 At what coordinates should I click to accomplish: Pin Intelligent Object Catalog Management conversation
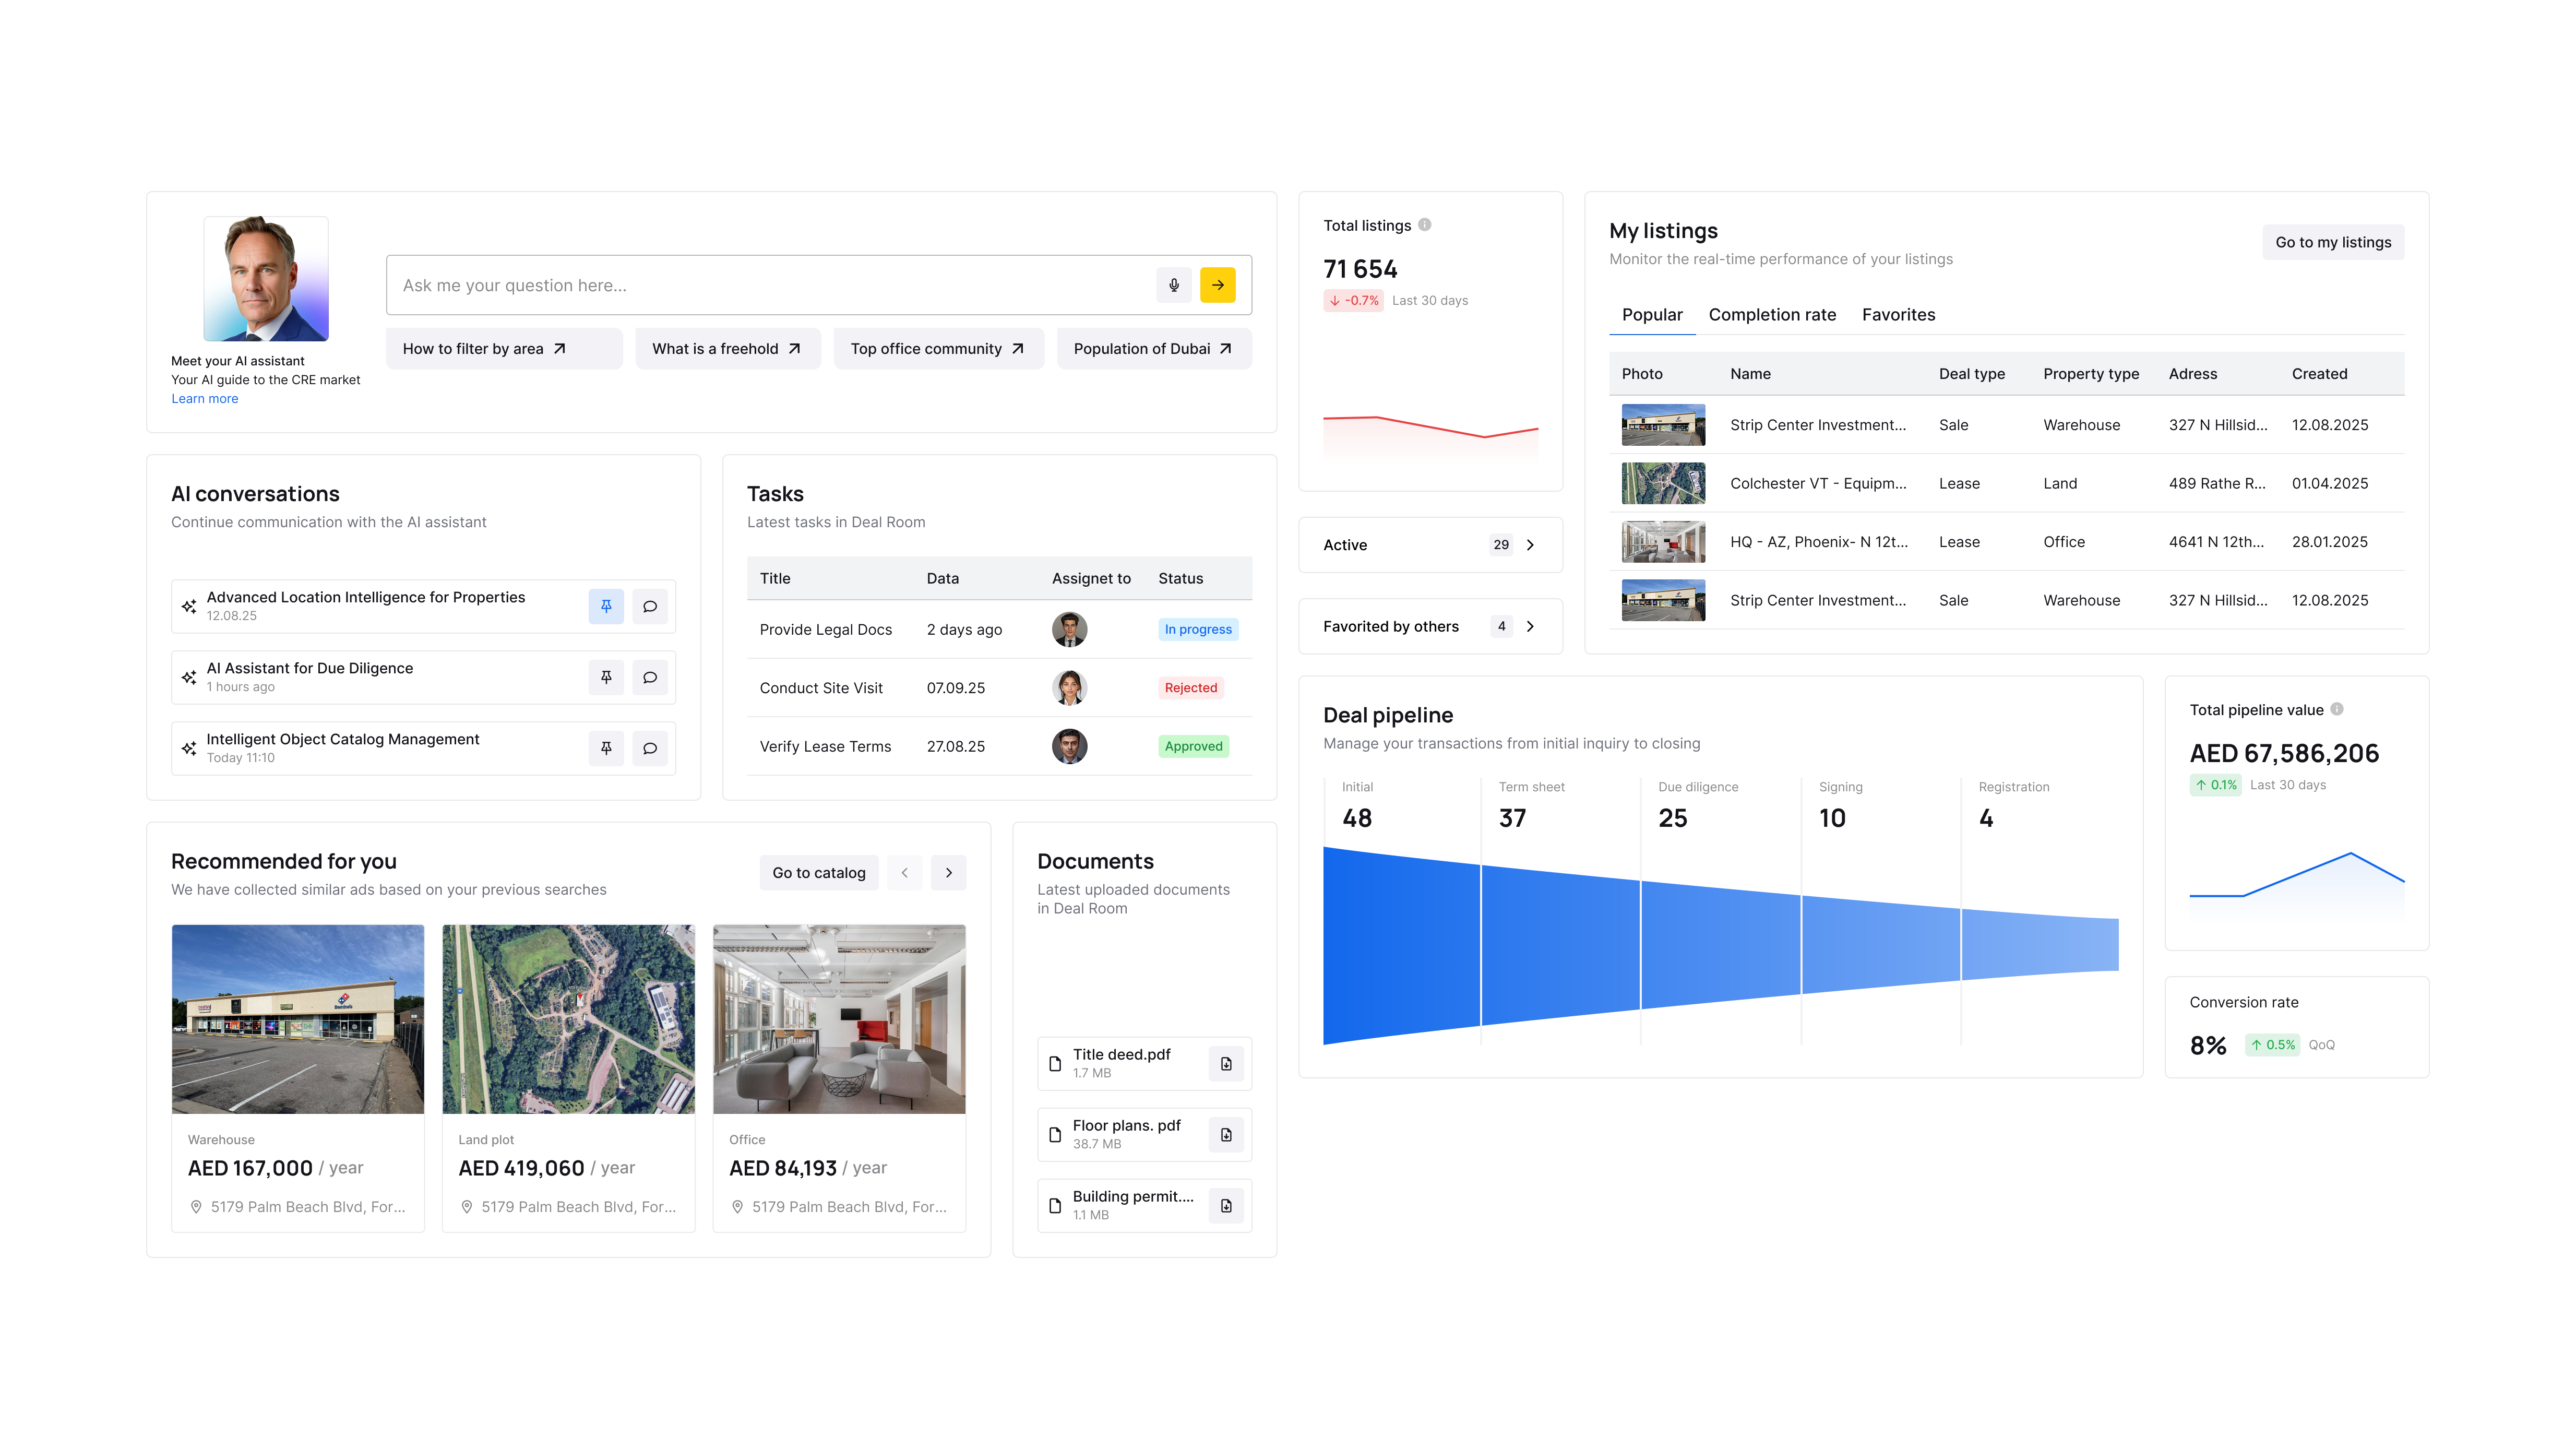click(606, 748)
